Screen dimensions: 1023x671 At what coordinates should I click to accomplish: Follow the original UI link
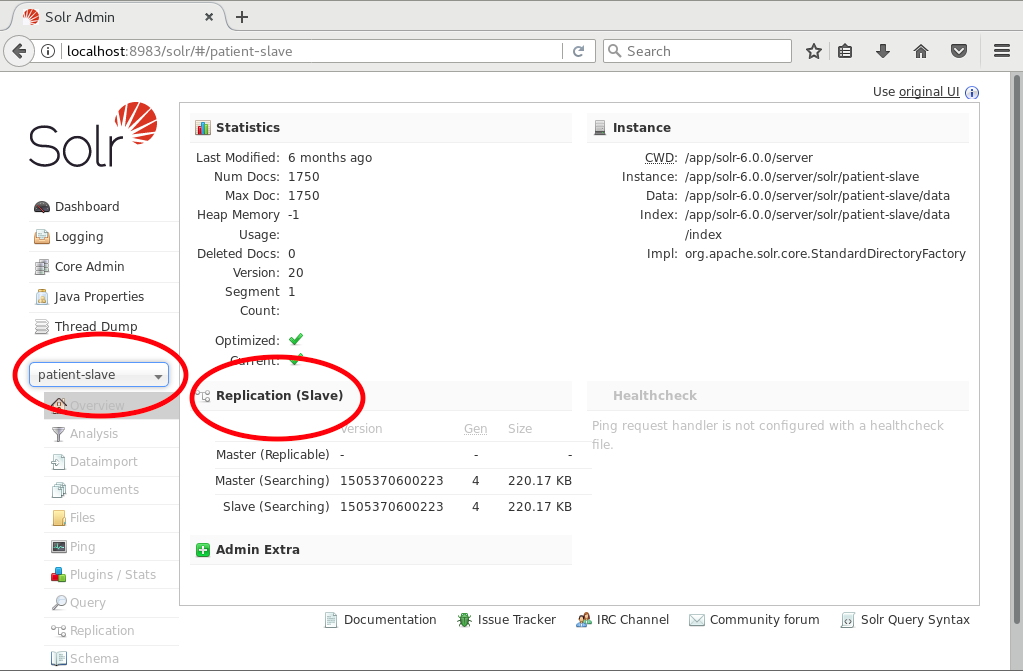(929, 91)
